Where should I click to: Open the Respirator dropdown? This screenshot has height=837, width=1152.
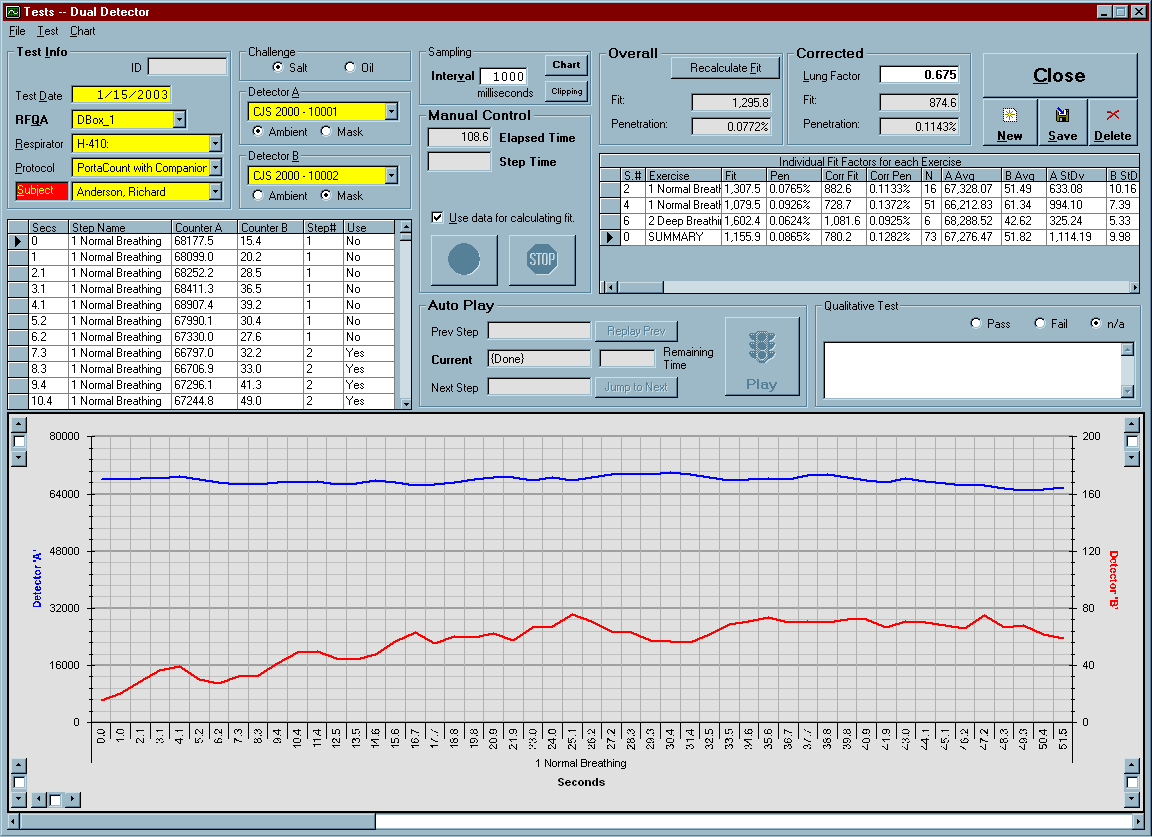215,143
